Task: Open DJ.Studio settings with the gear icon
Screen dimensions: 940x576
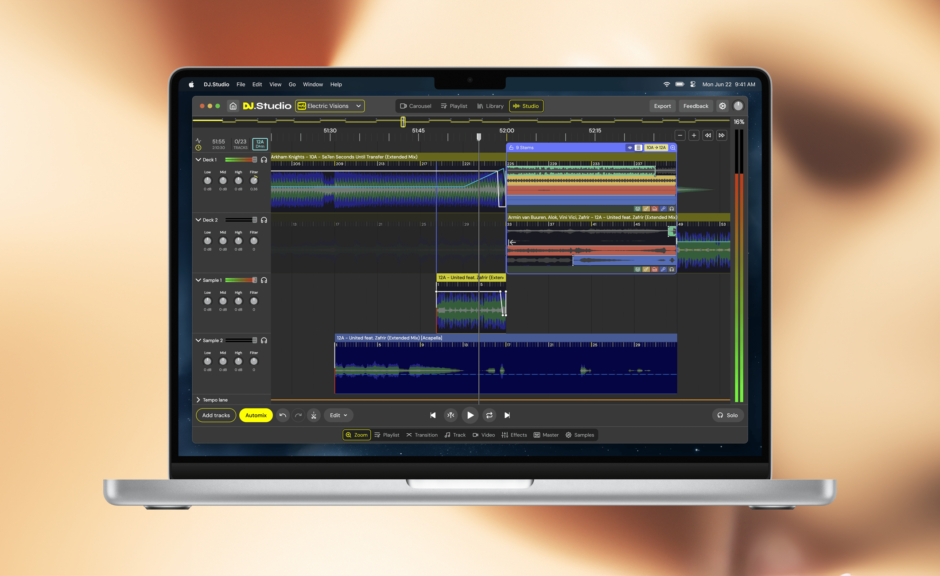Action: click(x=723, y=106)
